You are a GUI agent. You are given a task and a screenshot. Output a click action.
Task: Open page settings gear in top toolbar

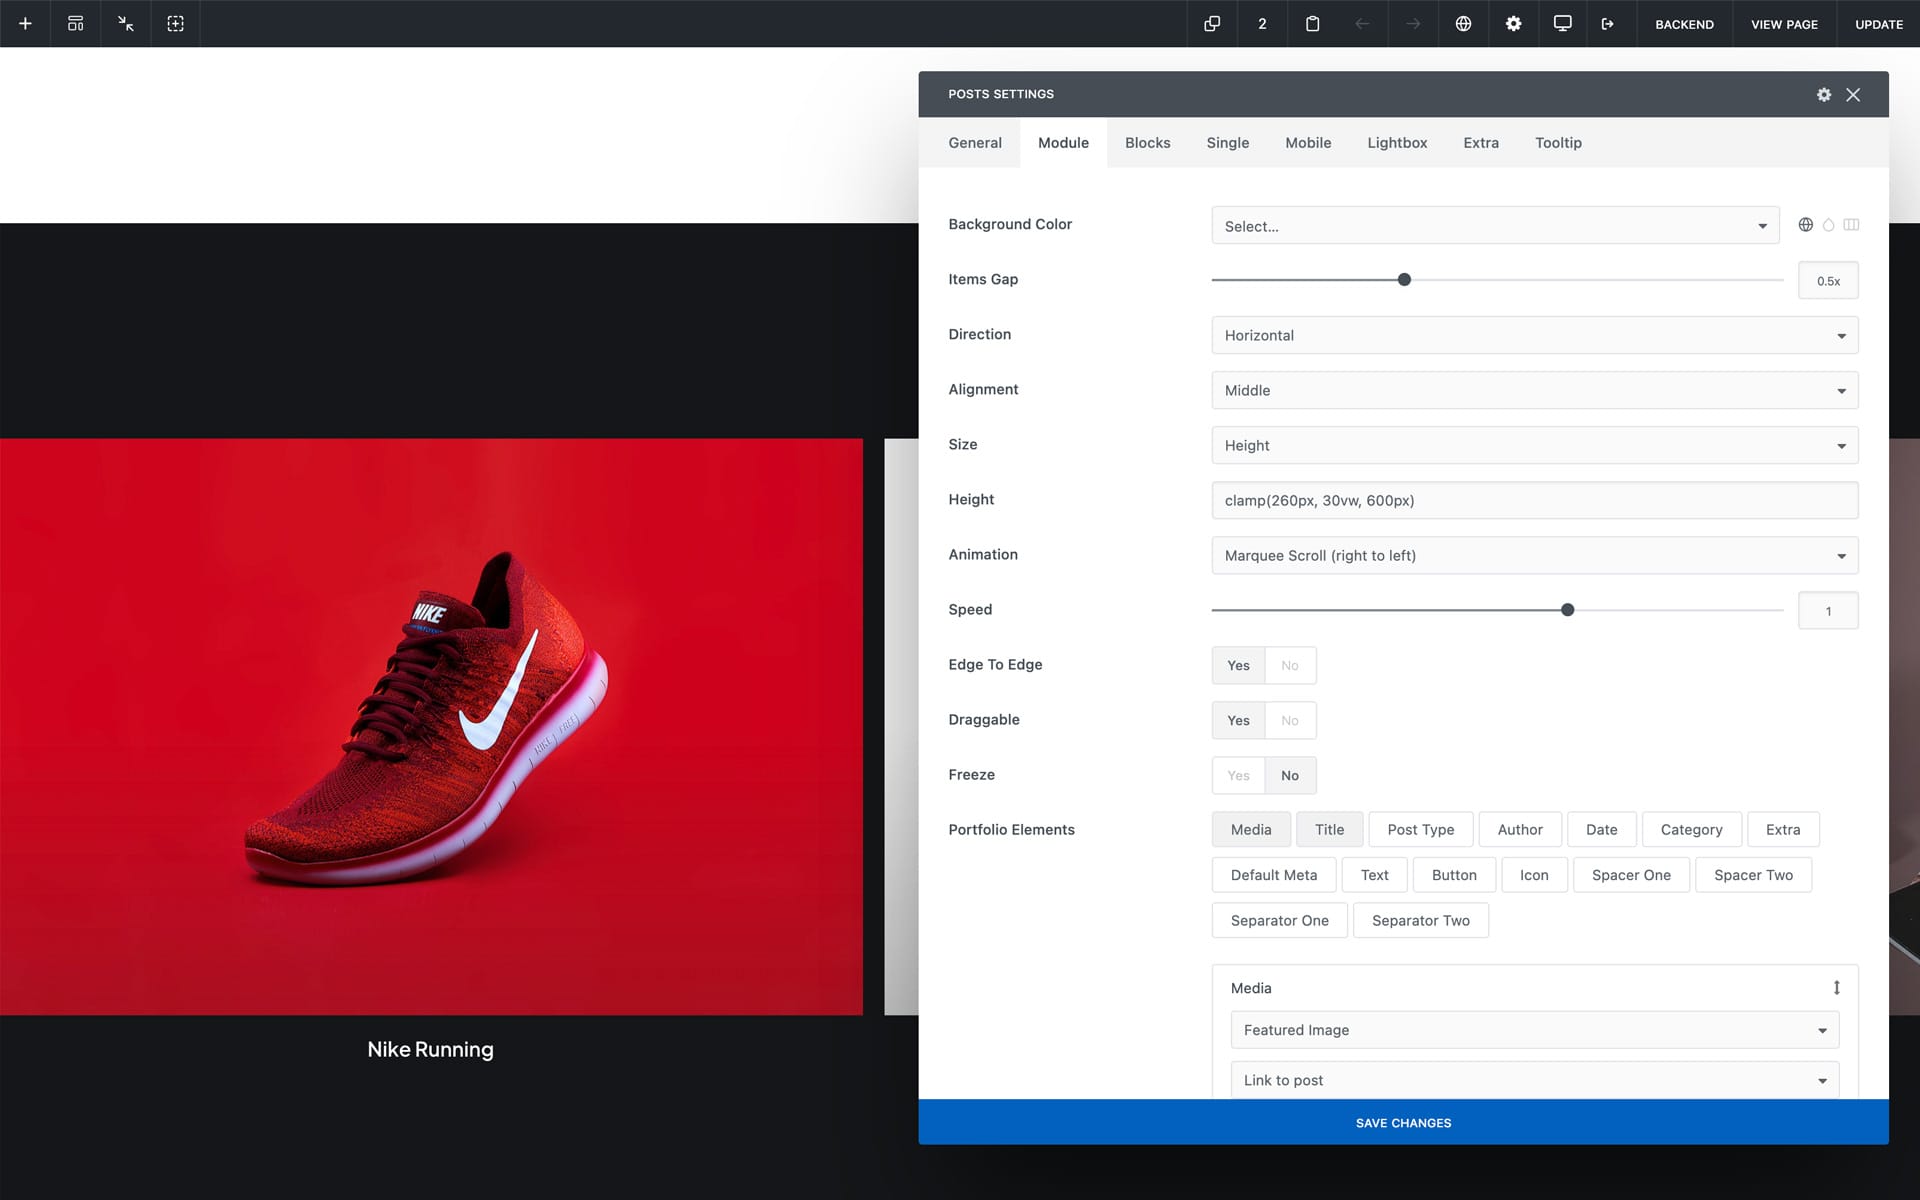[x=1513, y=23]
